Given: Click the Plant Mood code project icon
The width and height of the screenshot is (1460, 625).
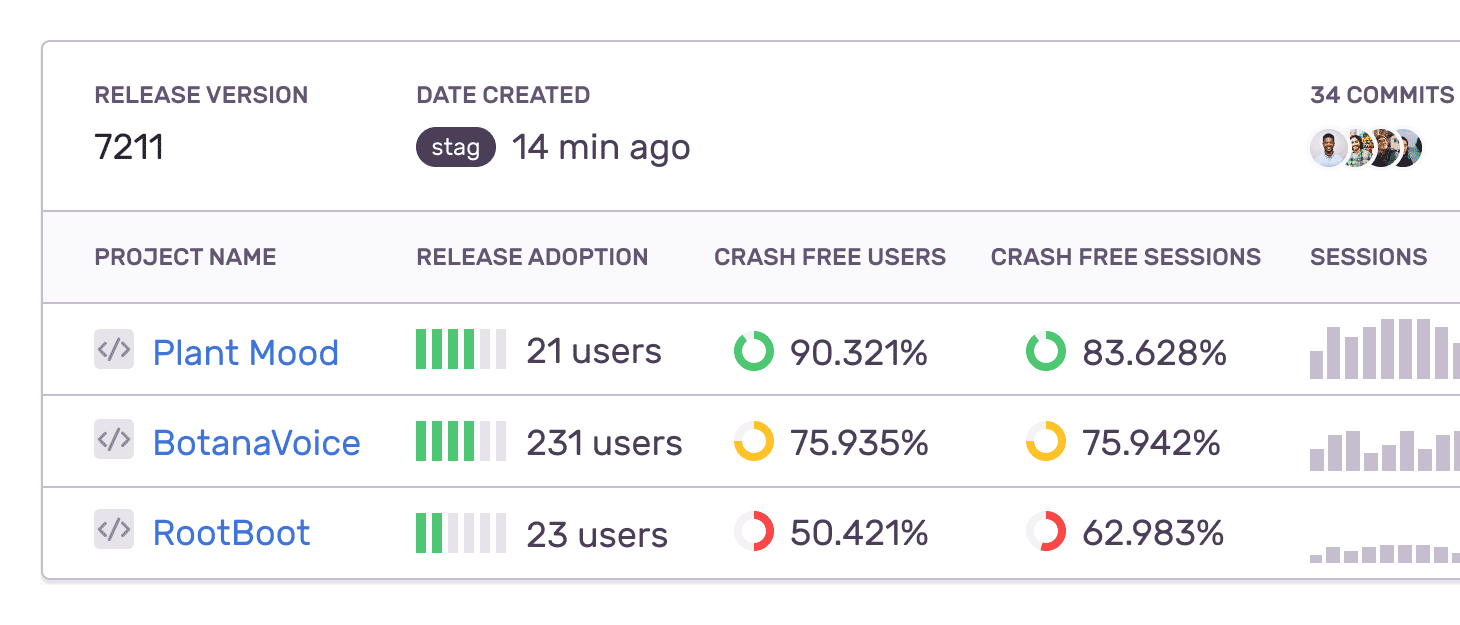Looking at the screenshot, I should [114, 350].
